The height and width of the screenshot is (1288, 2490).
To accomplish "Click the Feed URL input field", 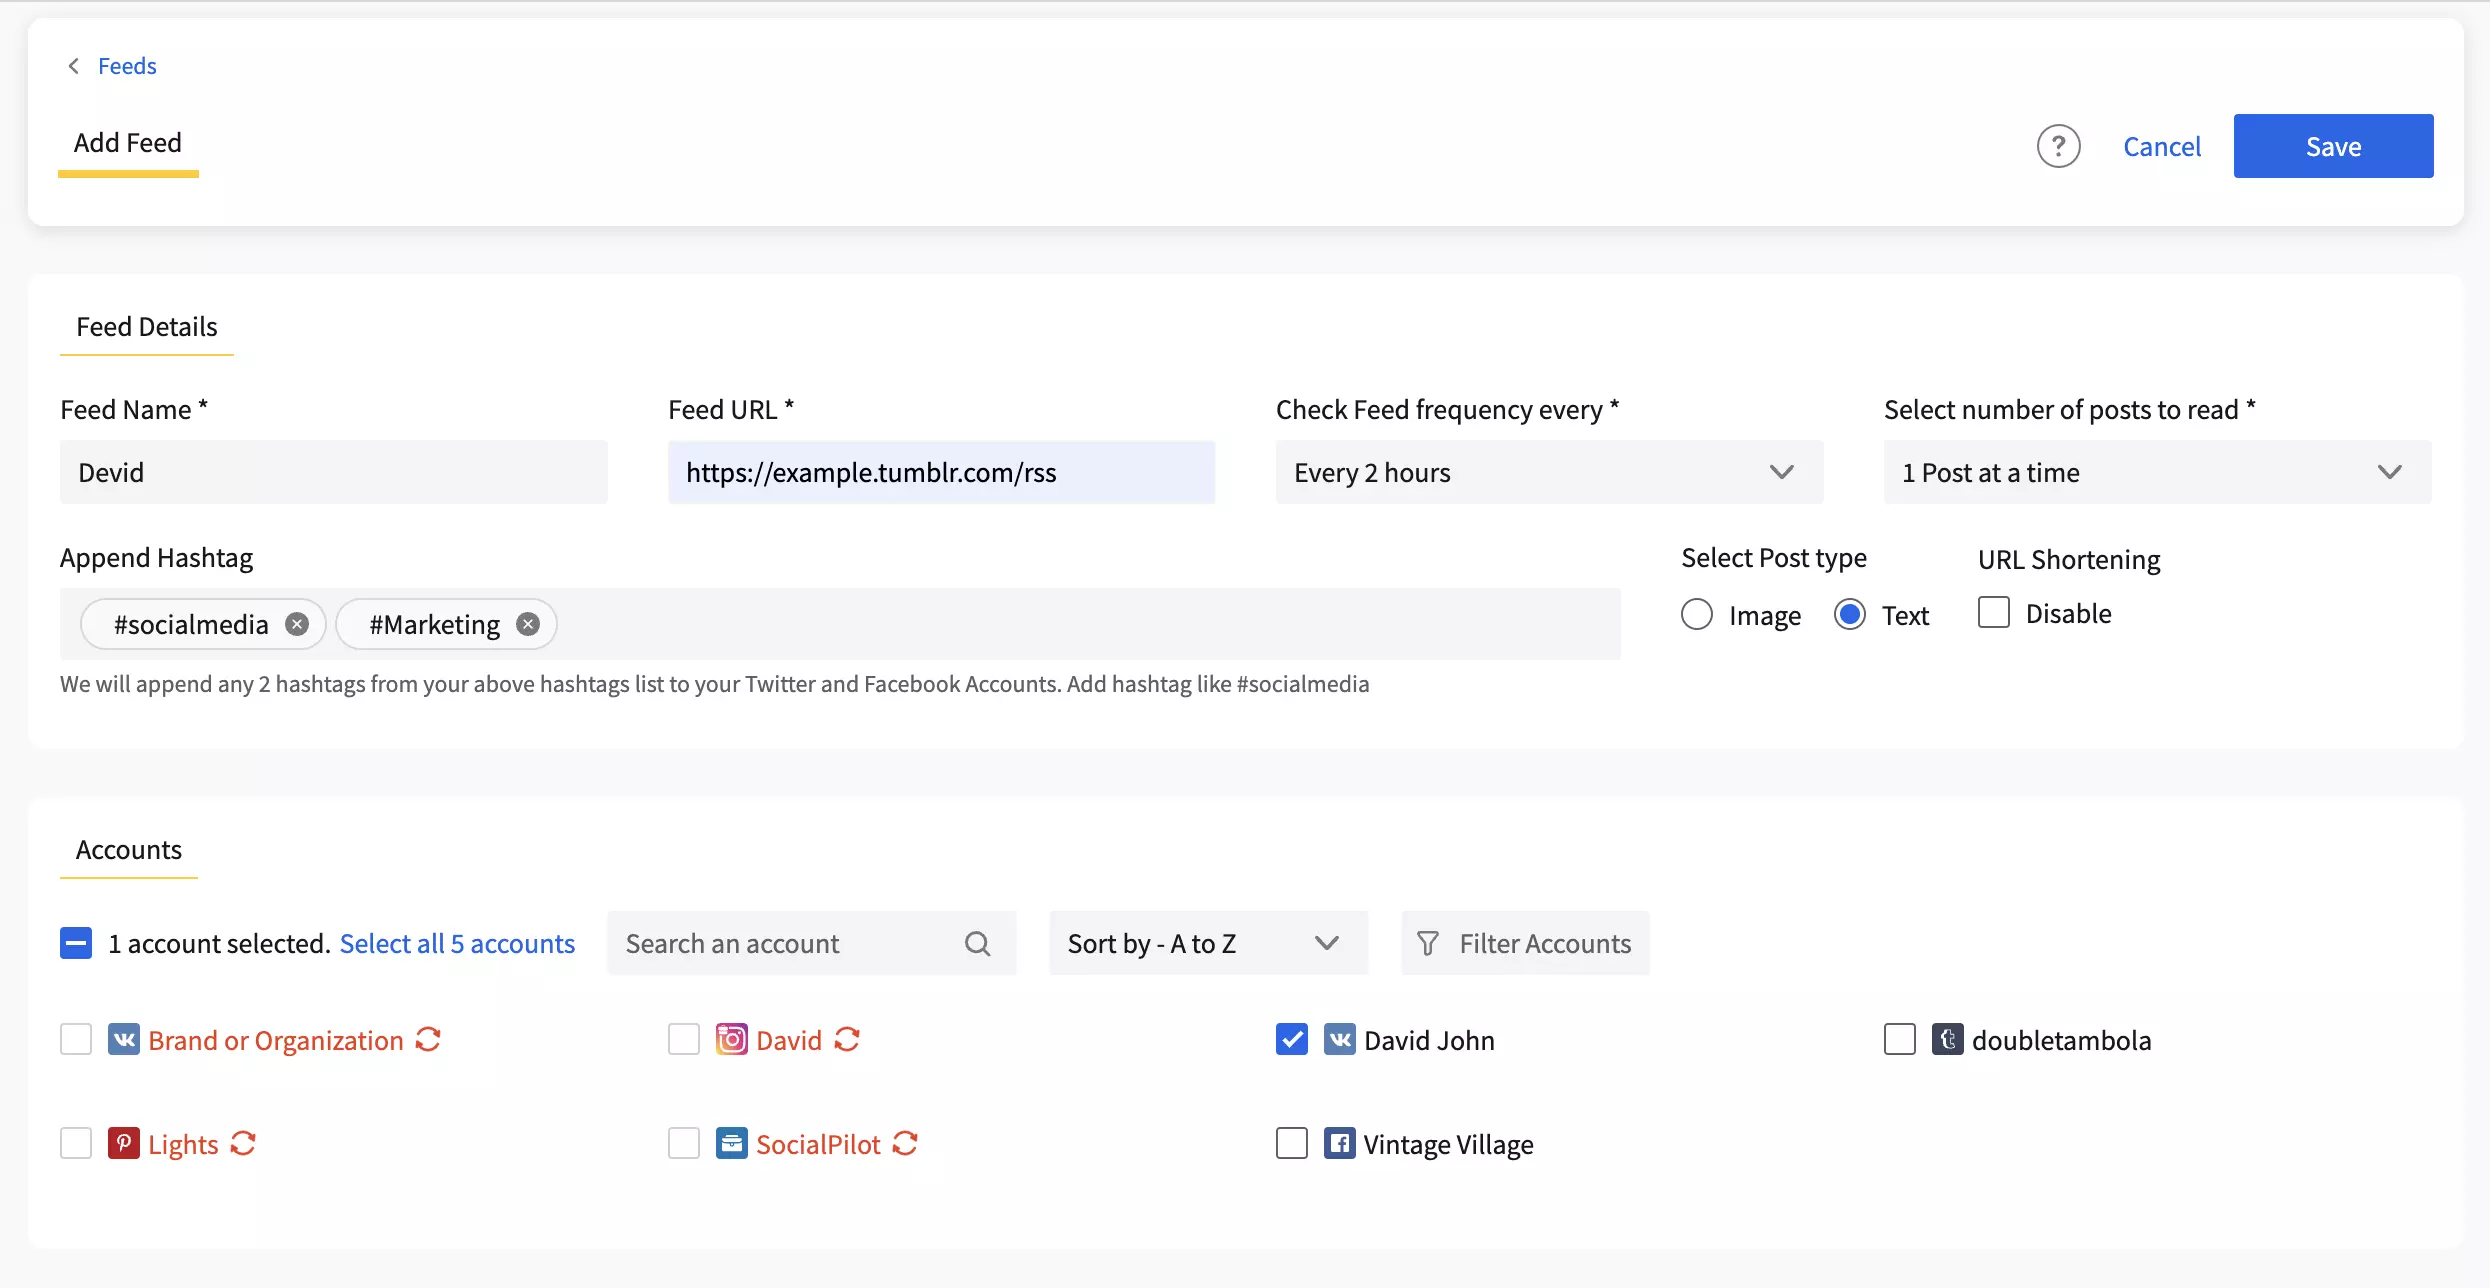I will [x=942, y=472].
